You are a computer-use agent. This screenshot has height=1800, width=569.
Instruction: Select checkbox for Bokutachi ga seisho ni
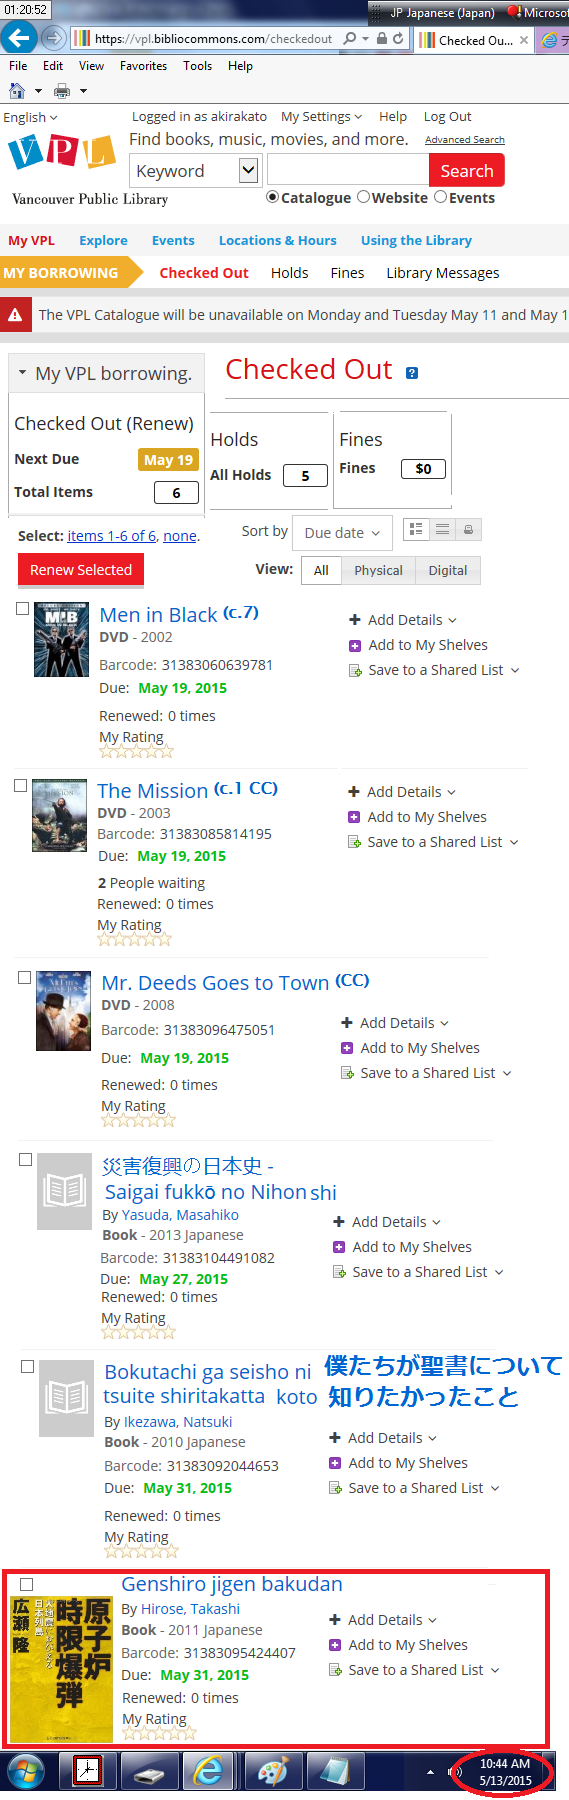(x=28, y=1366)
